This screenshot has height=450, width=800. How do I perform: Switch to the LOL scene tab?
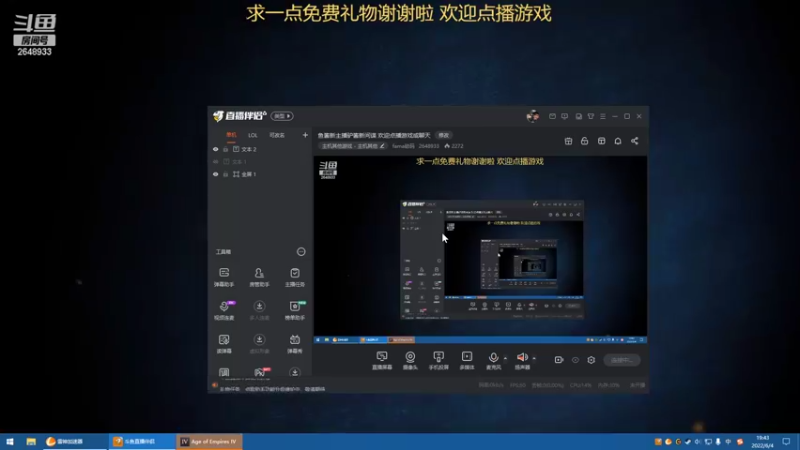[253, 135]
